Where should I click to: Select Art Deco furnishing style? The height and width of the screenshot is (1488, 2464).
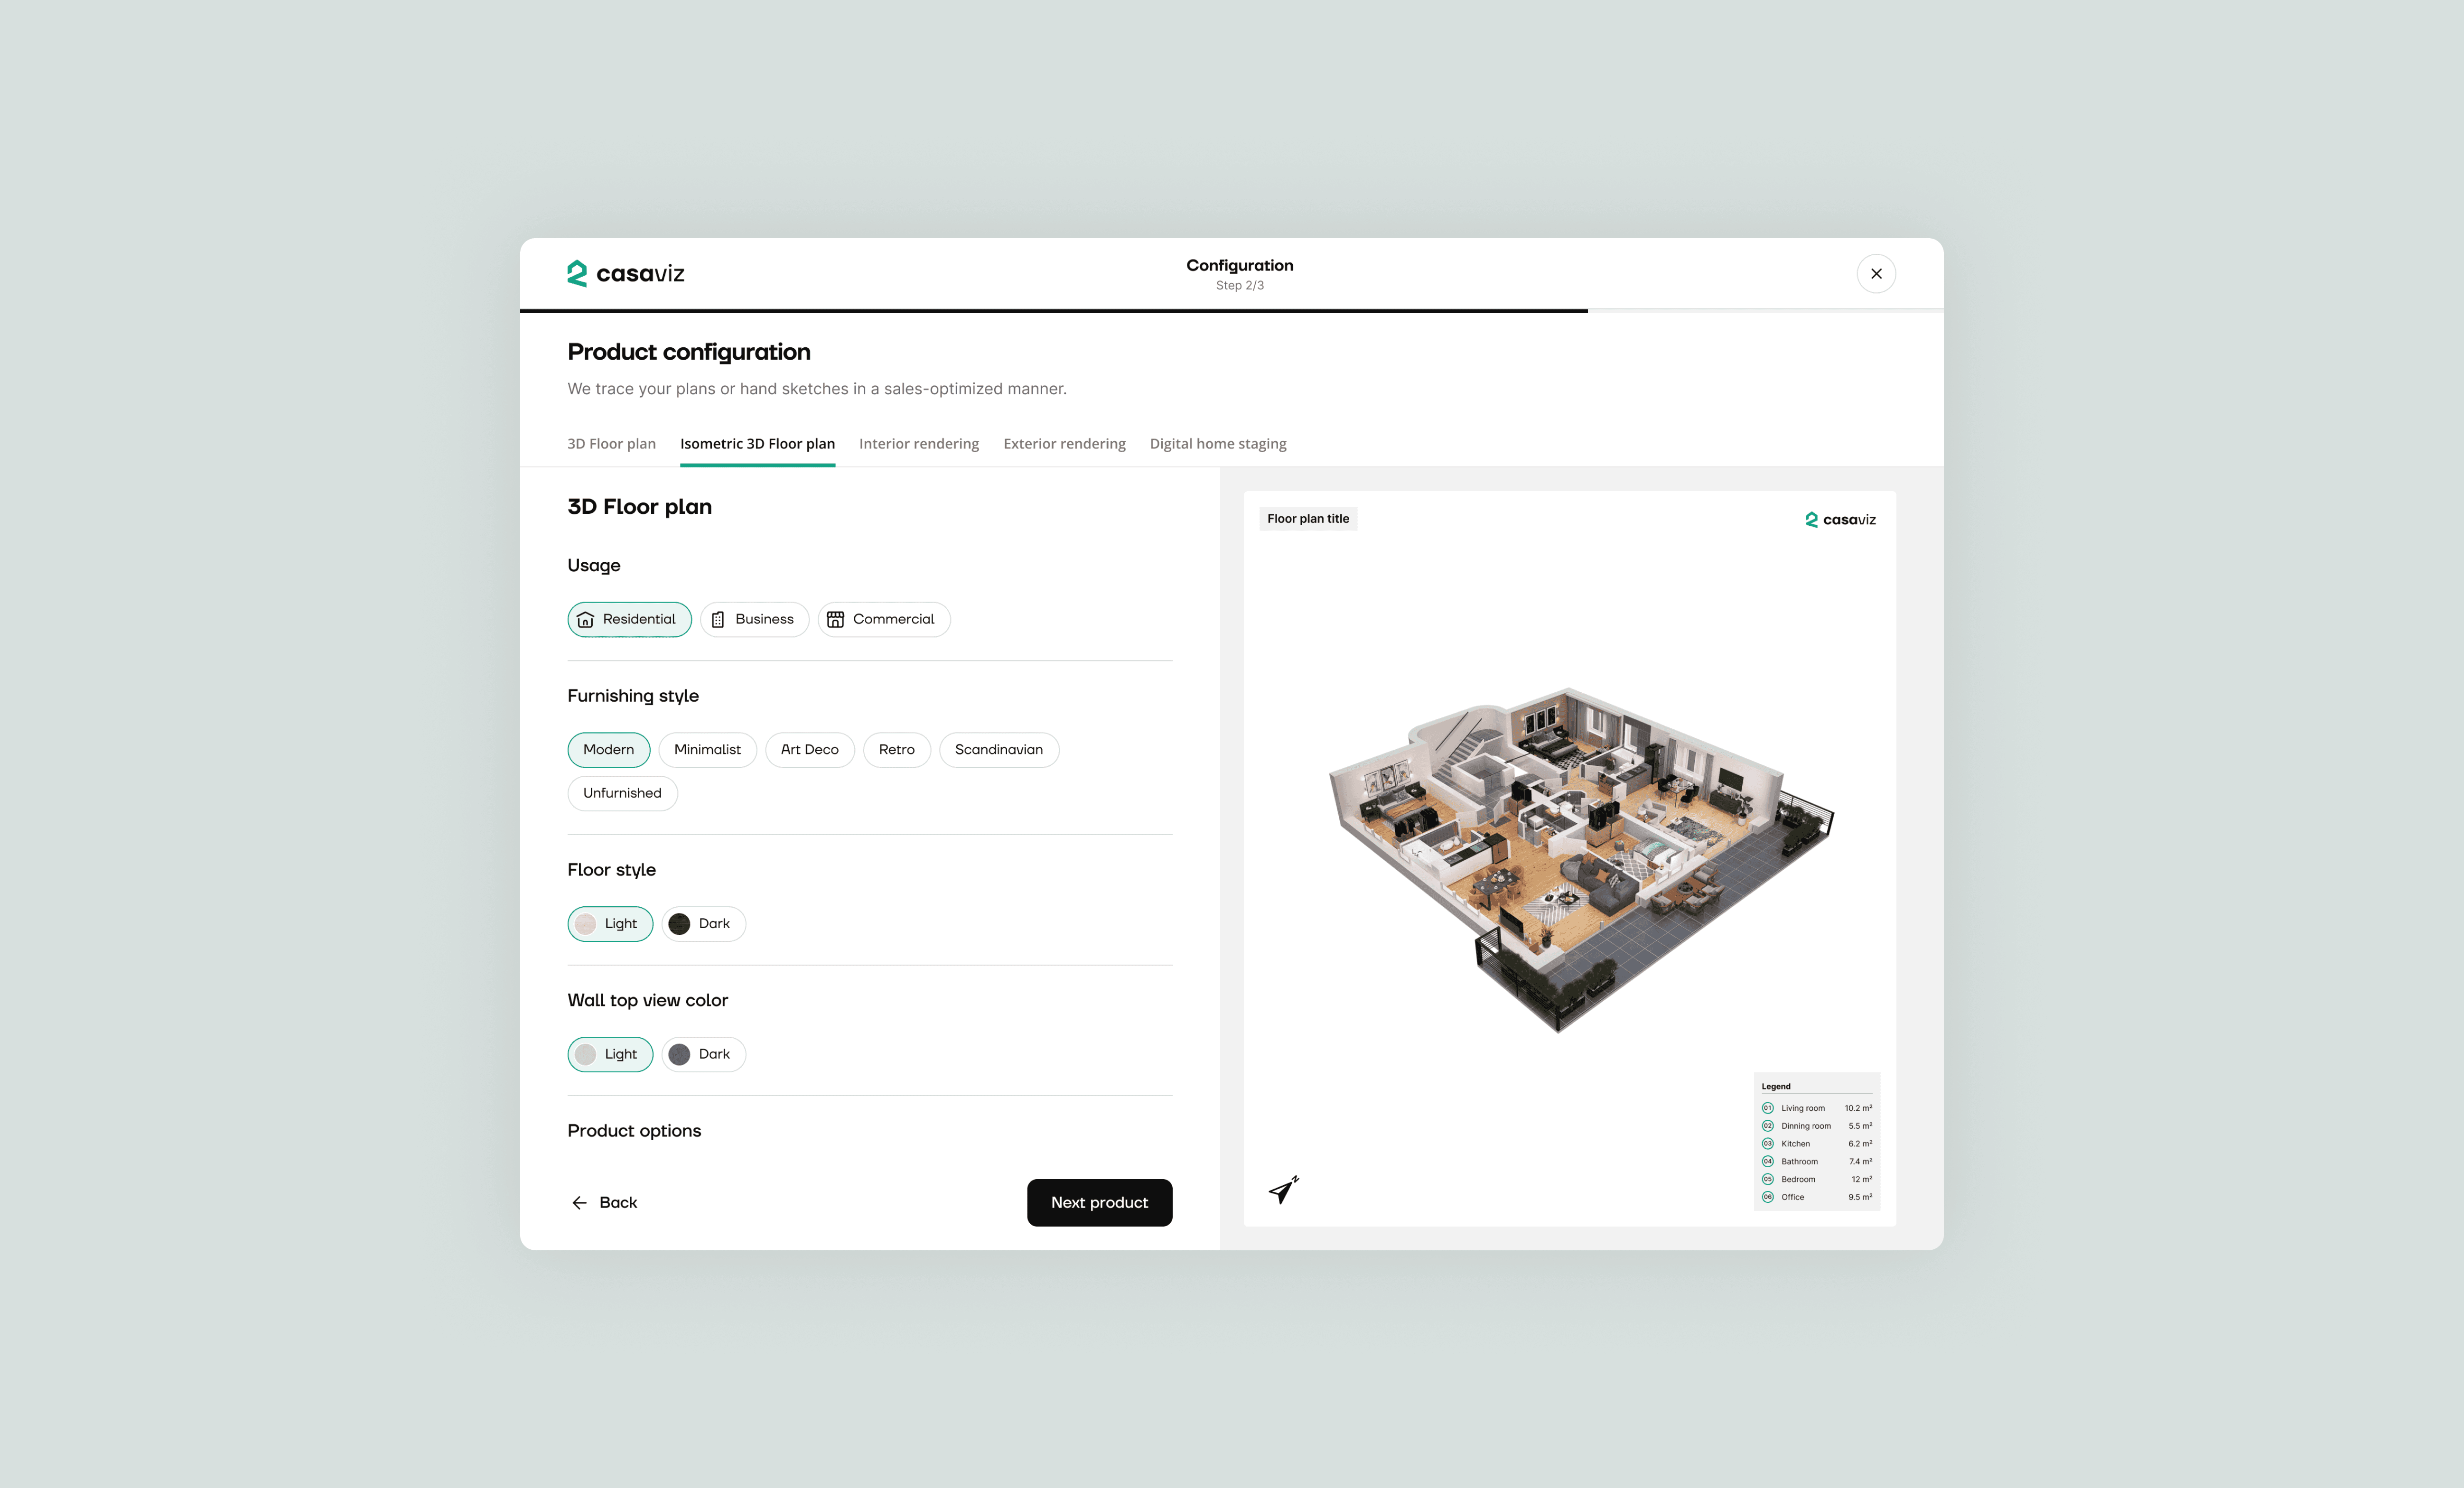click(x=809, y=750)
